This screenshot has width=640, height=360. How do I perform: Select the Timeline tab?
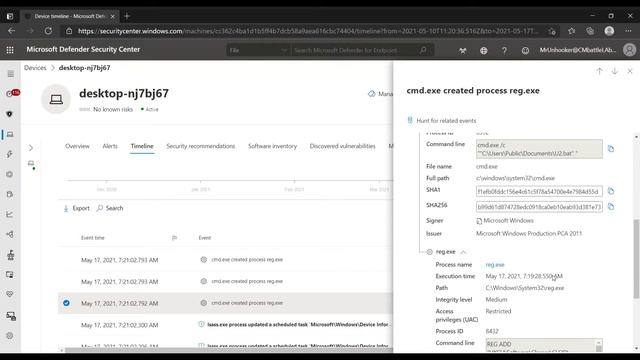coord(142,146)
